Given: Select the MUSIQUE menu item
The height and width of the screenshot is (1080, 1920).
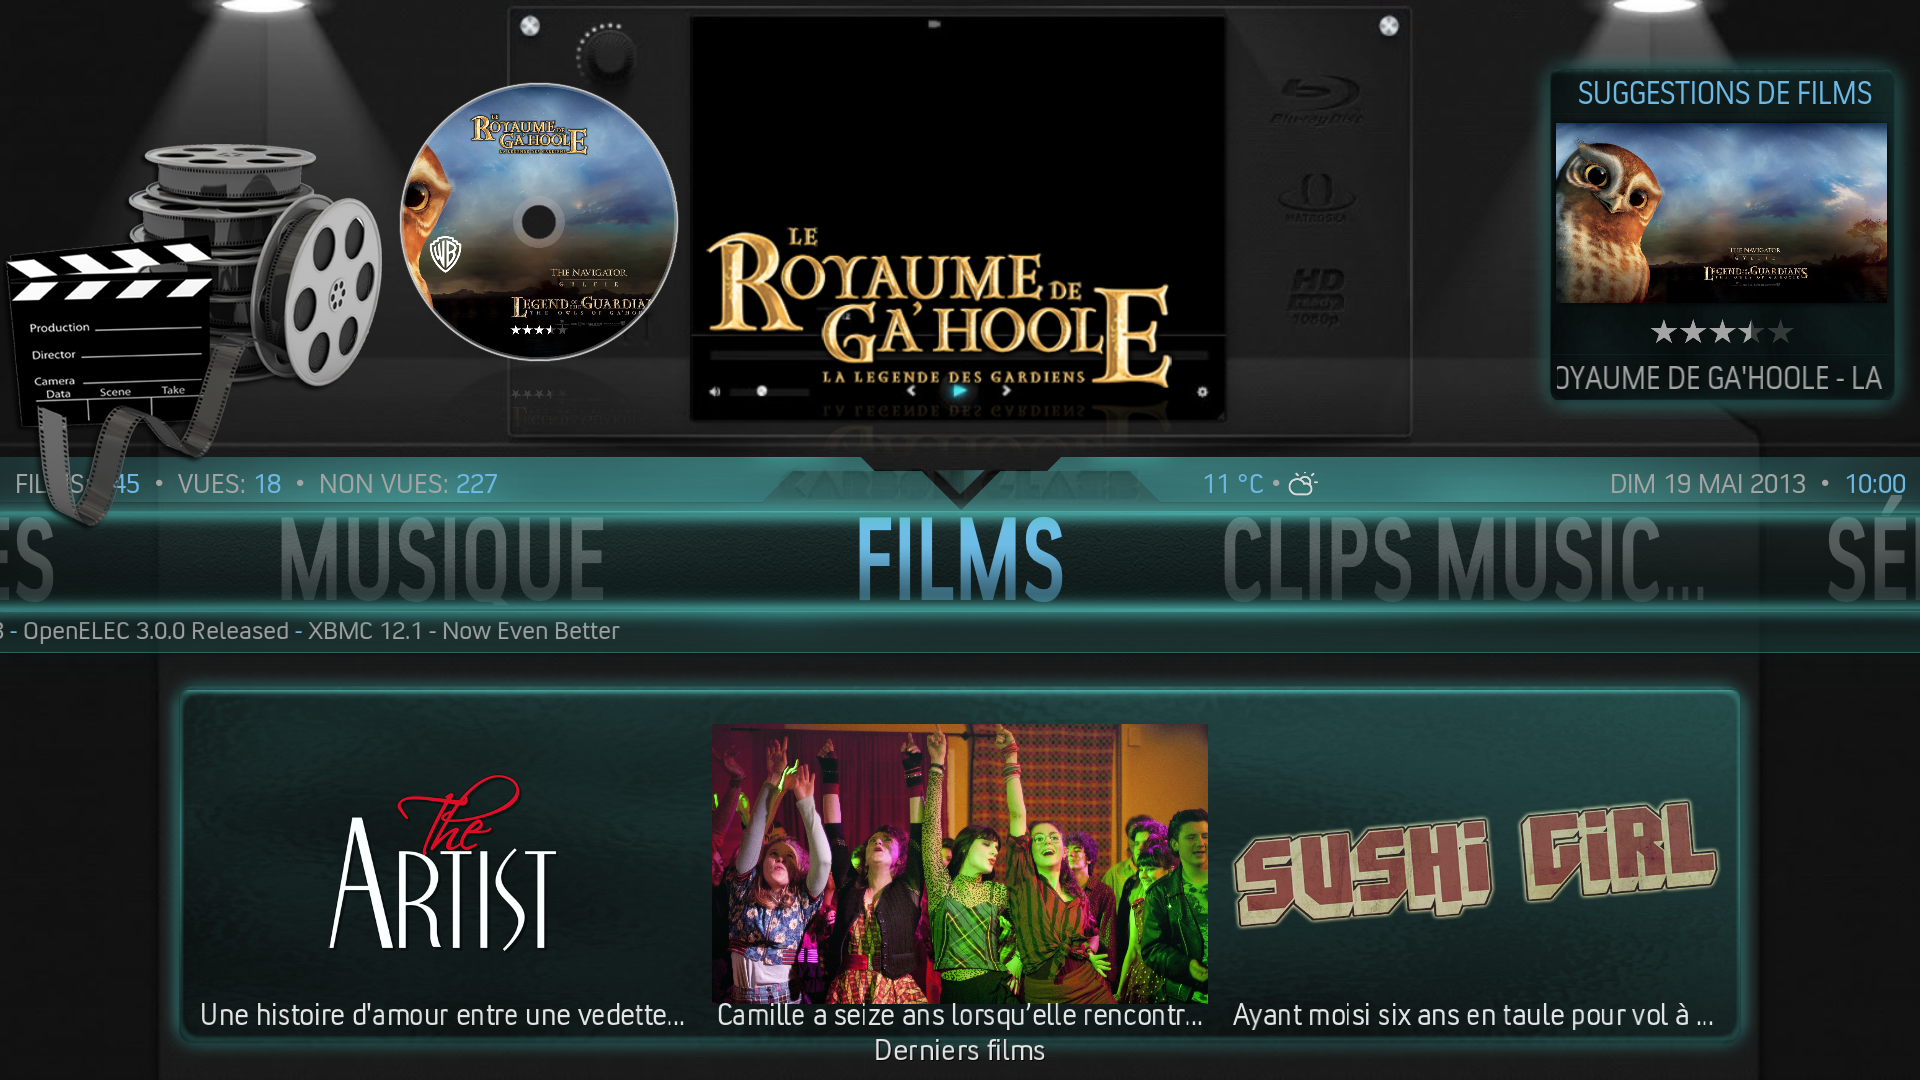Looking at the screenshot, I should [x=441, y=559].
